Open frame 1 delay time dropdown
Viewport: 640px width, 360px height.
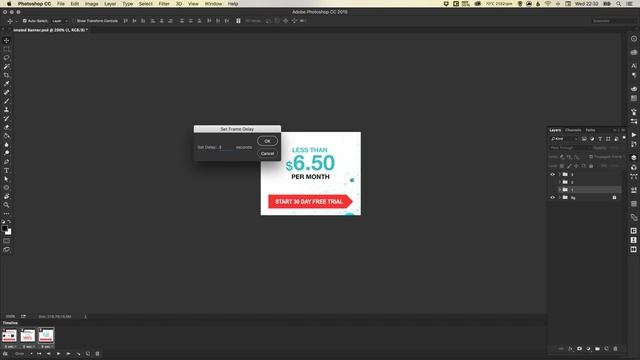(x=10, y=347)
